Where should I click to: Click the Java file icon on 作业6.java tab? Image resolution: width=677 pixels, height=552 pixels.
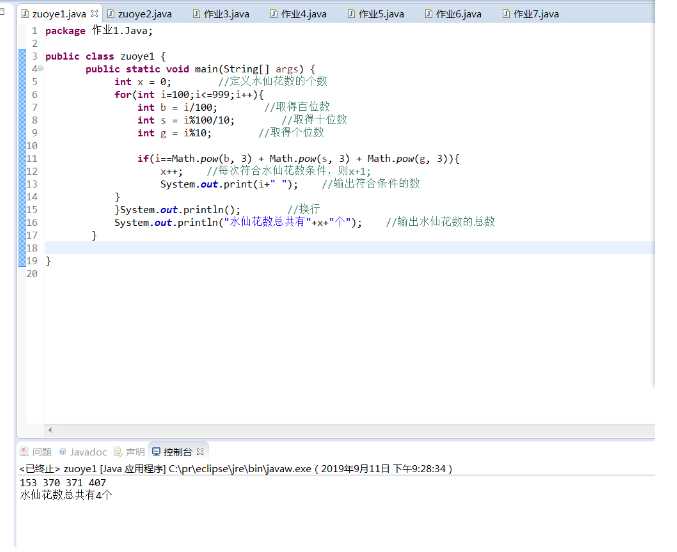coord(428,13)
